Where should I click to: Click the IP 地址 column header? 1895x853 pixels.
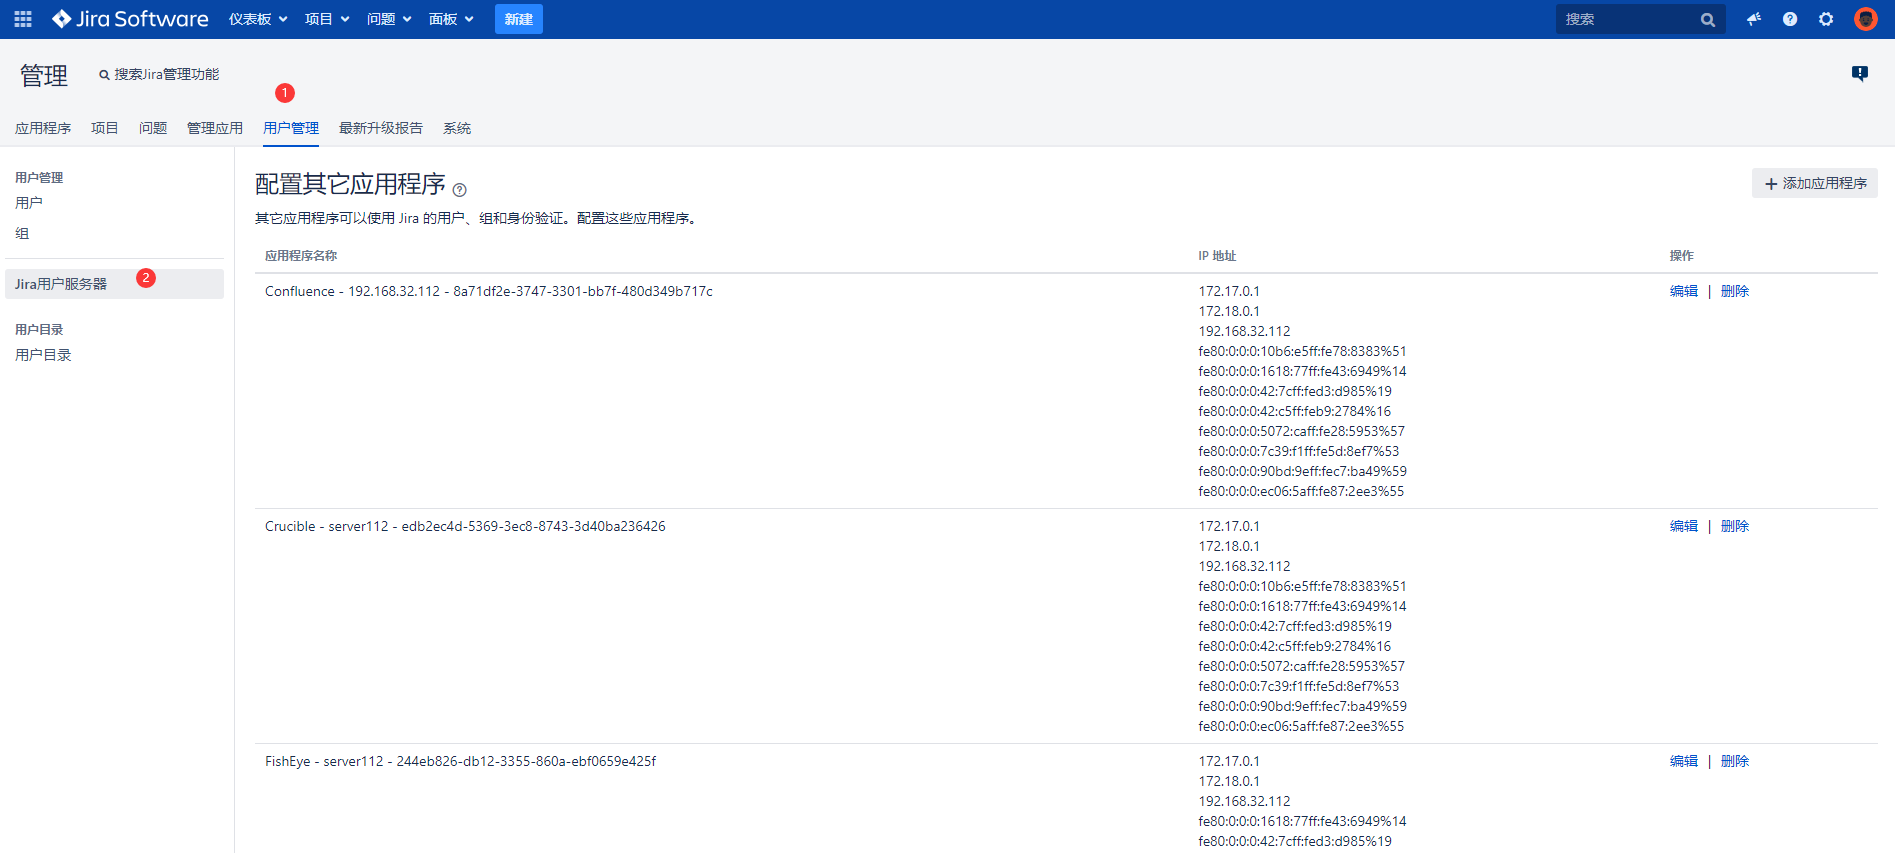(x=1217, y=256)
